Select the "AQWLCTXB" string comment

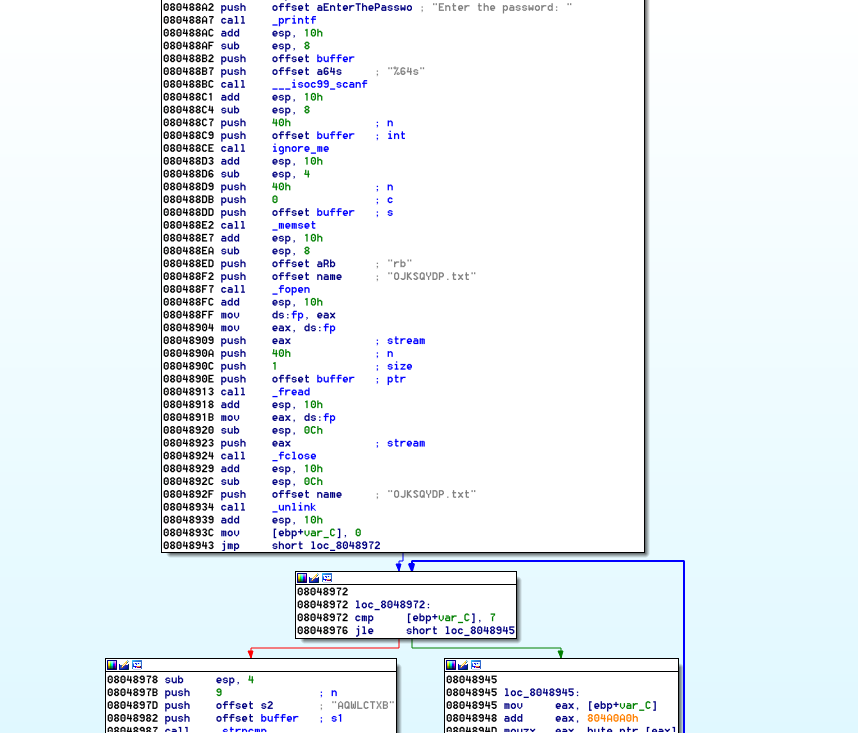click(x=362, y=705)
